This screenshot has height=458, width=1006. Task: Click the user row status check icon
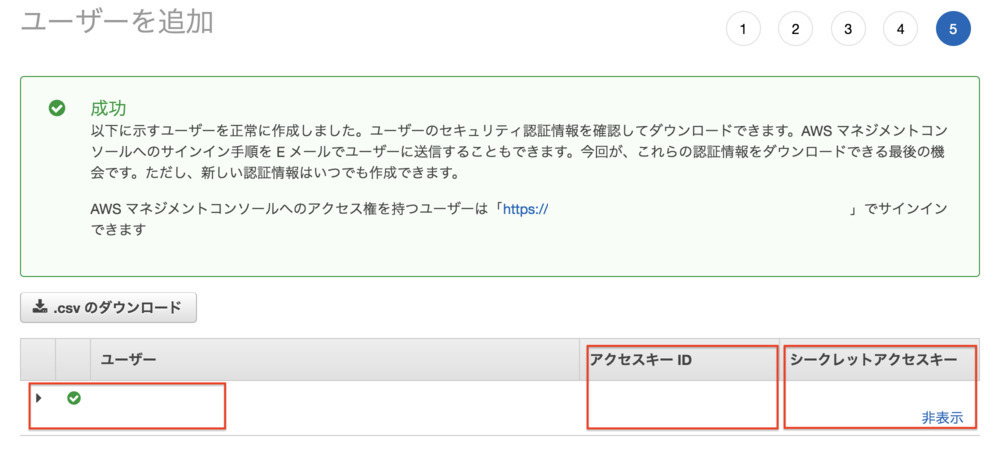click(74, 398)
